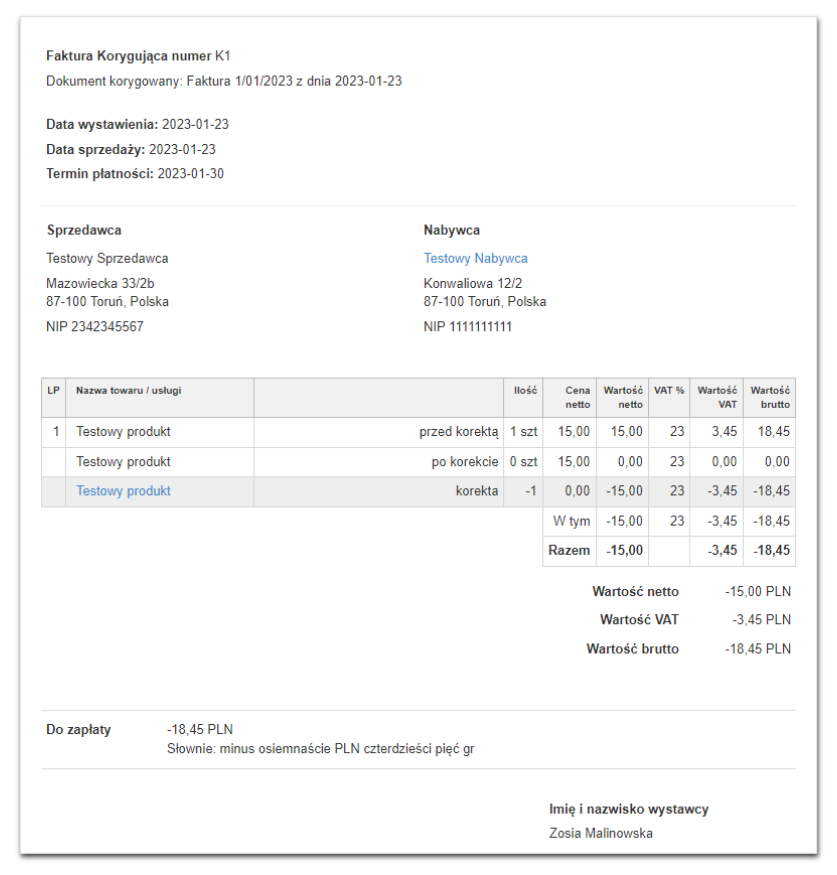Click the W tym summary cell
The width and height of the screenshot is (837, 875).
tap(570, 521)
